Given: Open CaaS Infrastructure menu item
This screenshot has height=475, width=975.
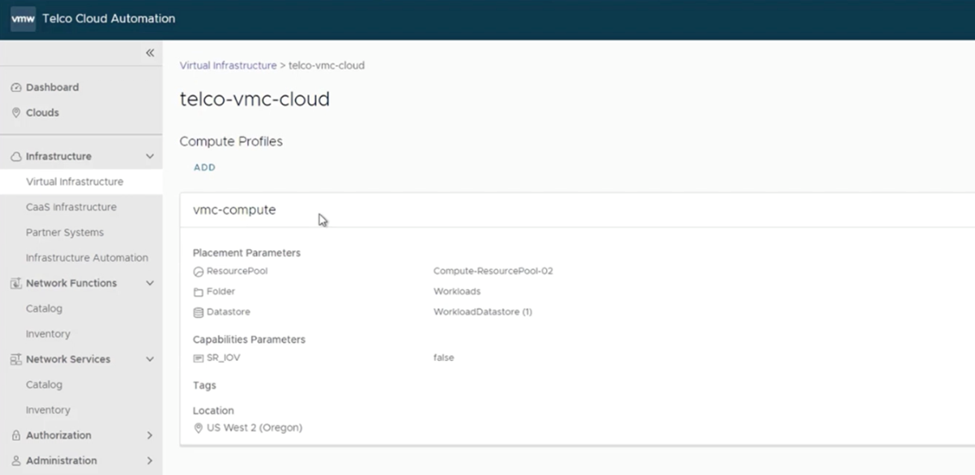Looking at the screenshot, I should pyautogui.click(x=71, y=207).
